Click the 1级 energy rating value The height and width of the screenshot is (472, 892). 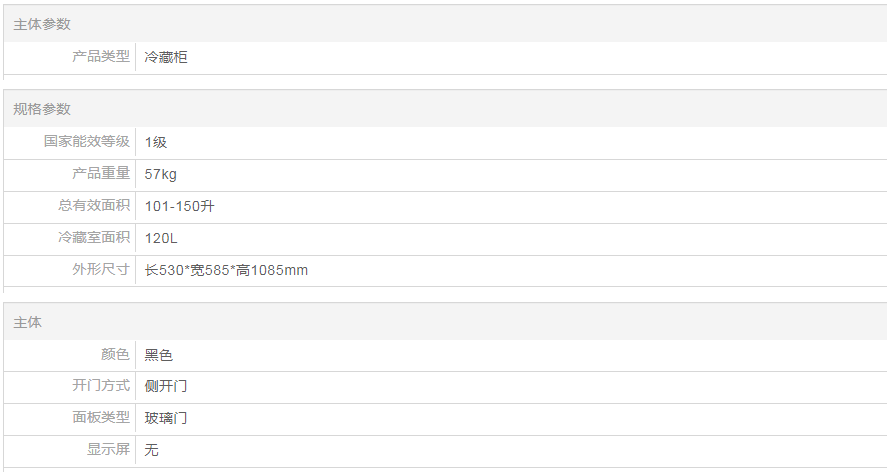click(156, 142)
